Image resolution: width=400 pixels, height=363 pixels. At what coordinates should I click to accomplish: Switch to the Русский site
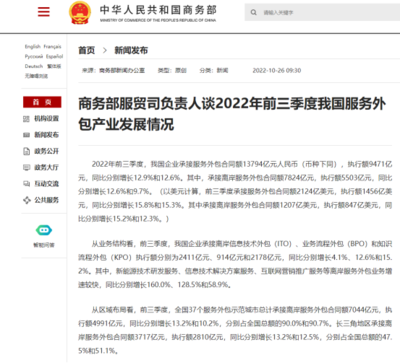(34, 56)
